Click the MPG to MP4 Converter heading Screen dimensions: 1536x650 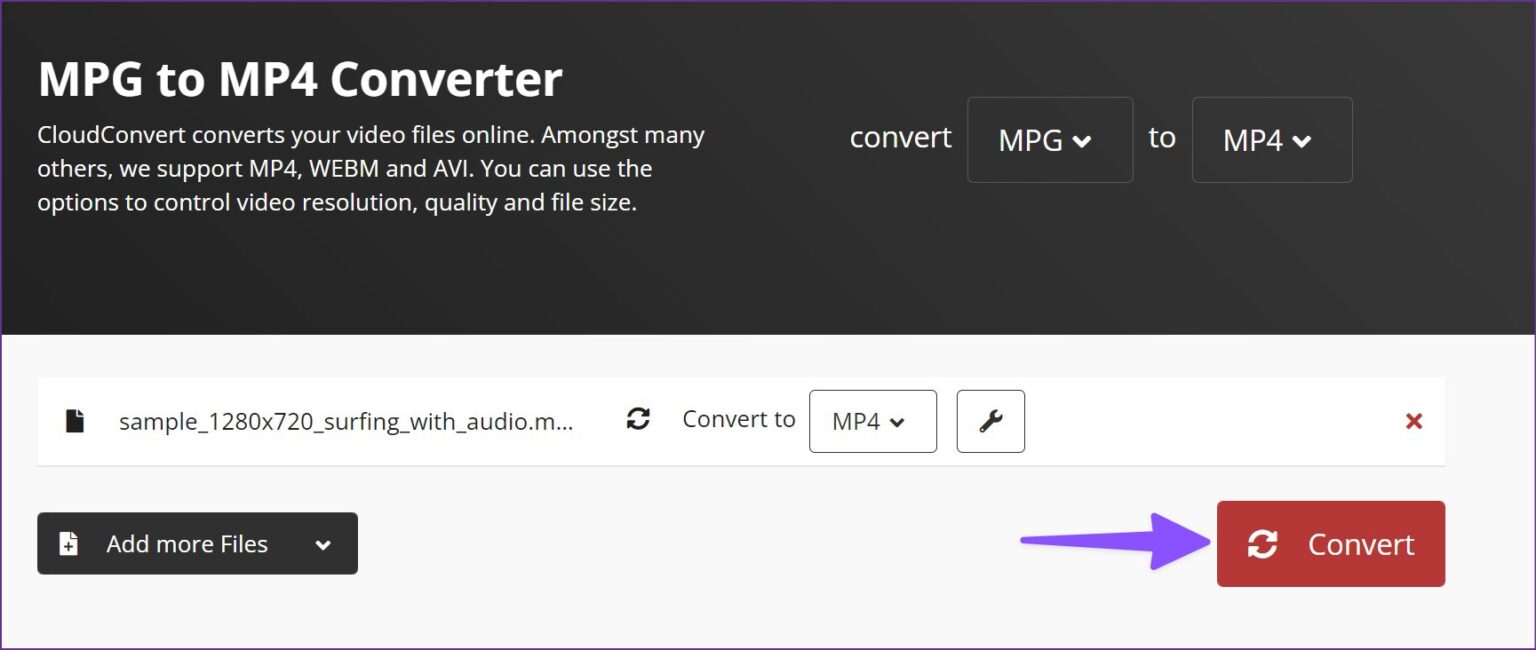click(x=300, y=78)
